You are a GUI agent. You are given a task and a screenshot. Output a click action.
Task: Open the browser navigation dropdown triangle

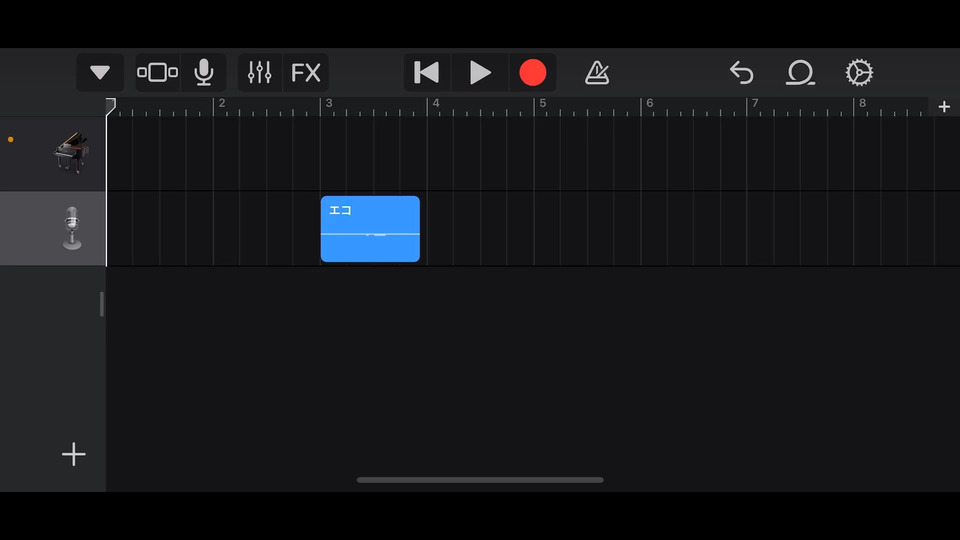click(x=100, y=73)
